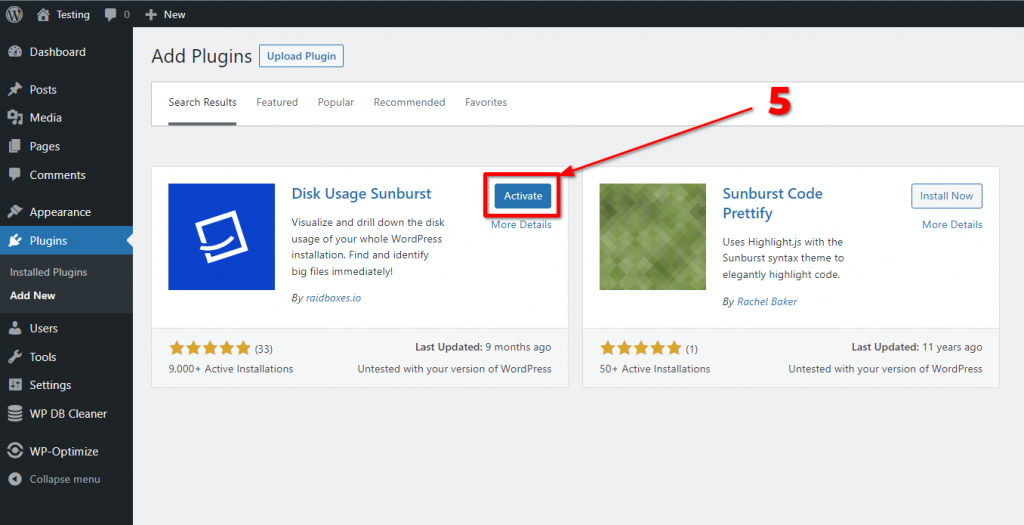Switch to the Featured tab
This screenshot has height=525, width=1024.
277,103
